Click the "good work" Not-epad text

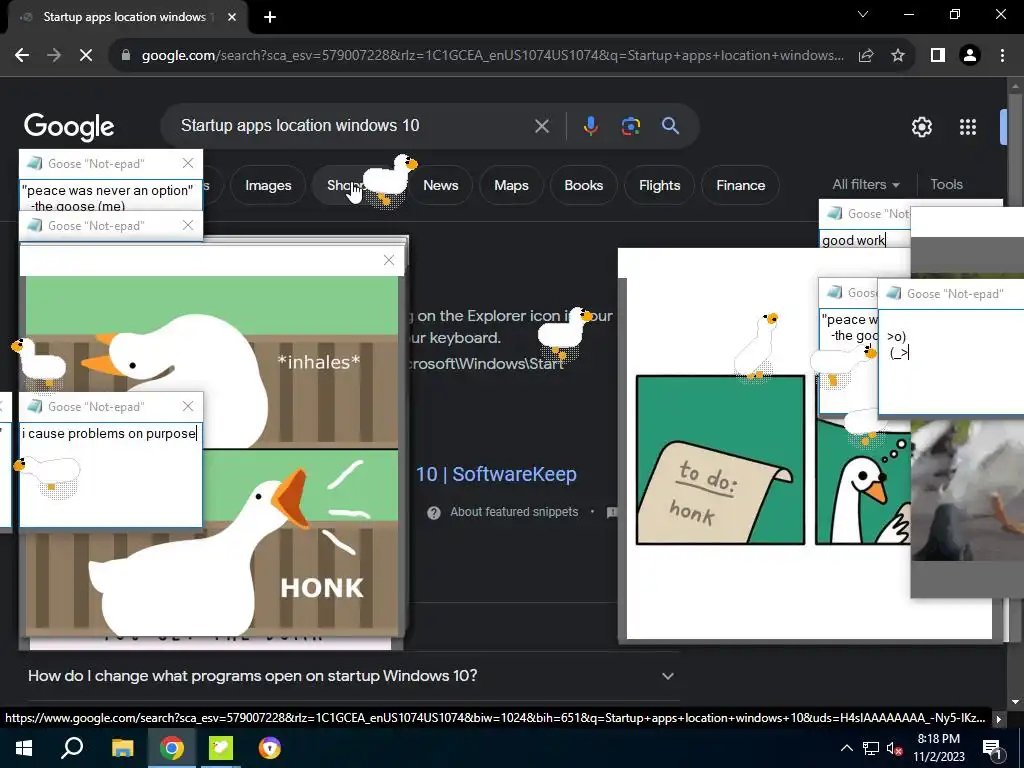tap(853, 240)
